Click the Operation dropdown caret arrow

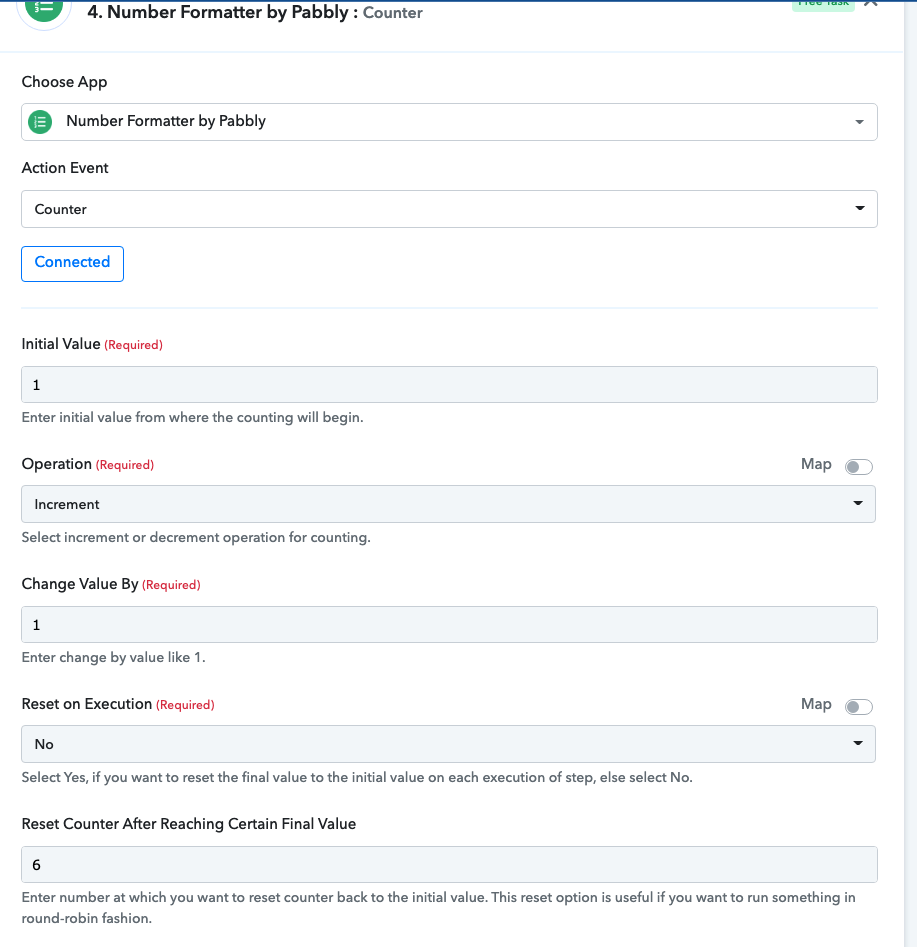[858, 503]
